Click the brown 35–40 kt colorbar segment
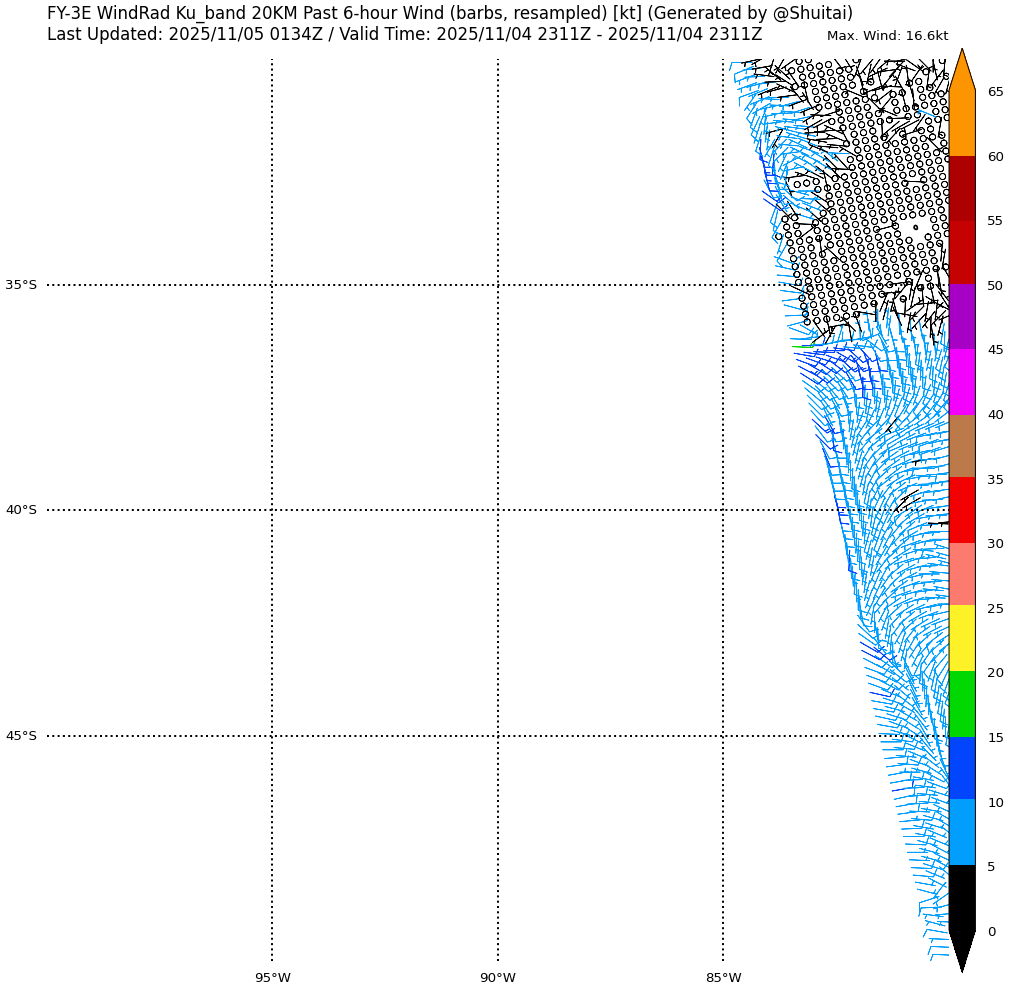This screenshot has width=1009, height=989. pyautogui.click(x=961, y=446)
